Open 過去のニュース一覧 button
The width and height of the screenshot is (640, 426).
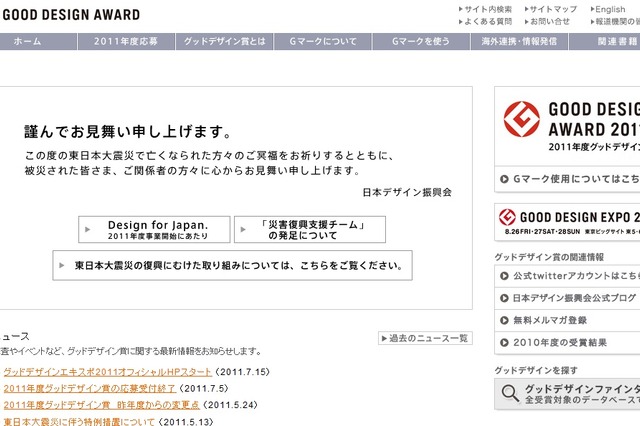[425, 338]
